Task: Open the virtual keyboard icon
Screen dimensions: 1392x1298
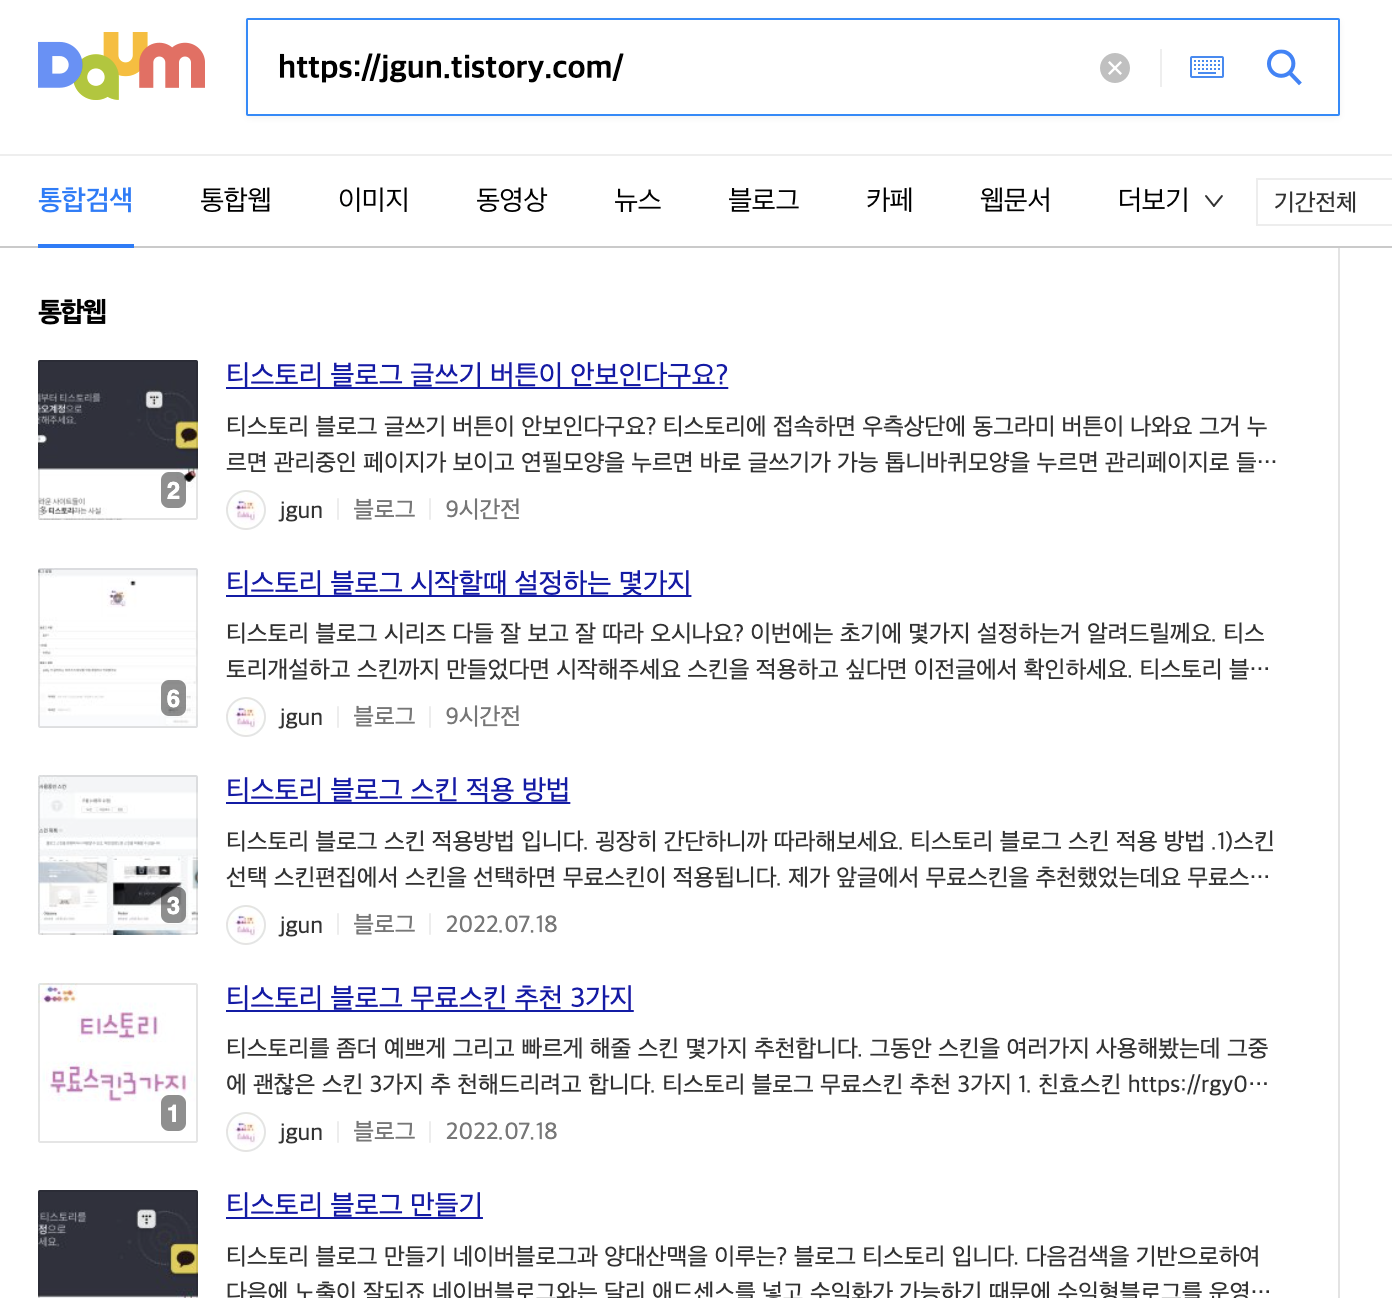Action: click(x=1207, y=67)
